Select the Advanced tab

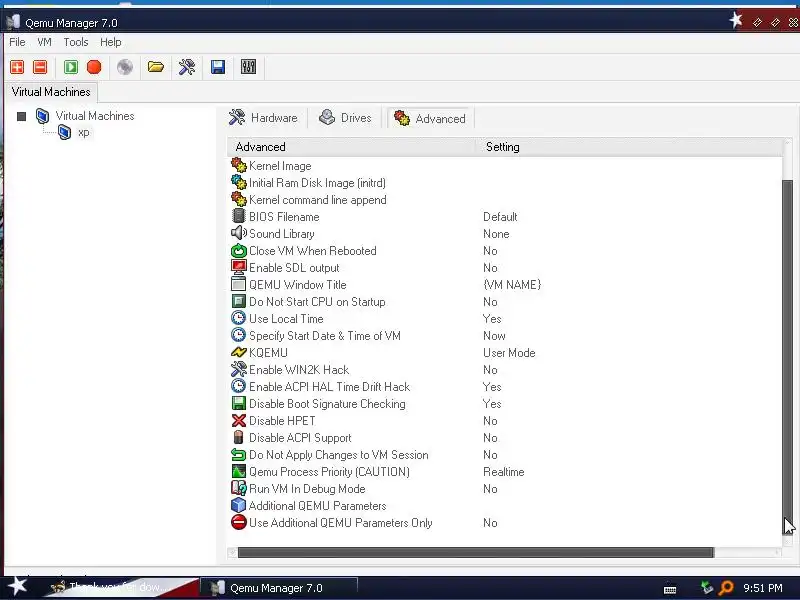click(x=431, y=118)
